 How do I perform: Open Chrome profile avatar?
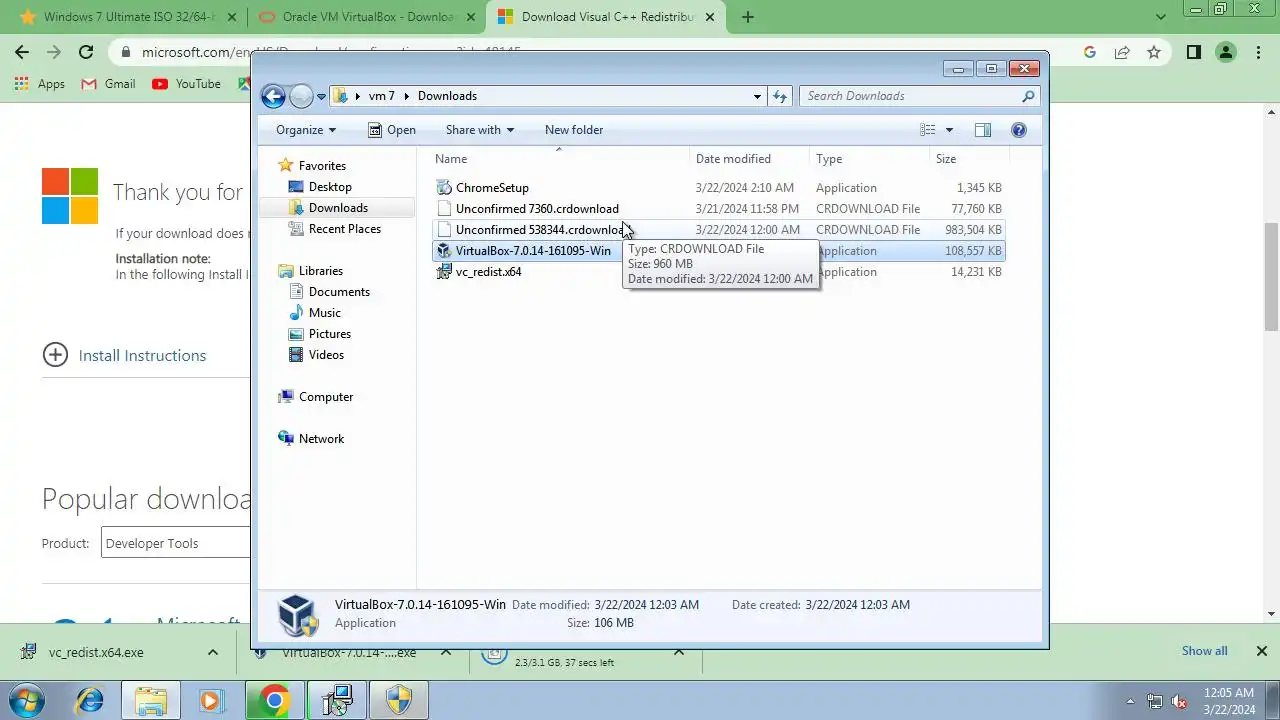(x=1226, y=52)
